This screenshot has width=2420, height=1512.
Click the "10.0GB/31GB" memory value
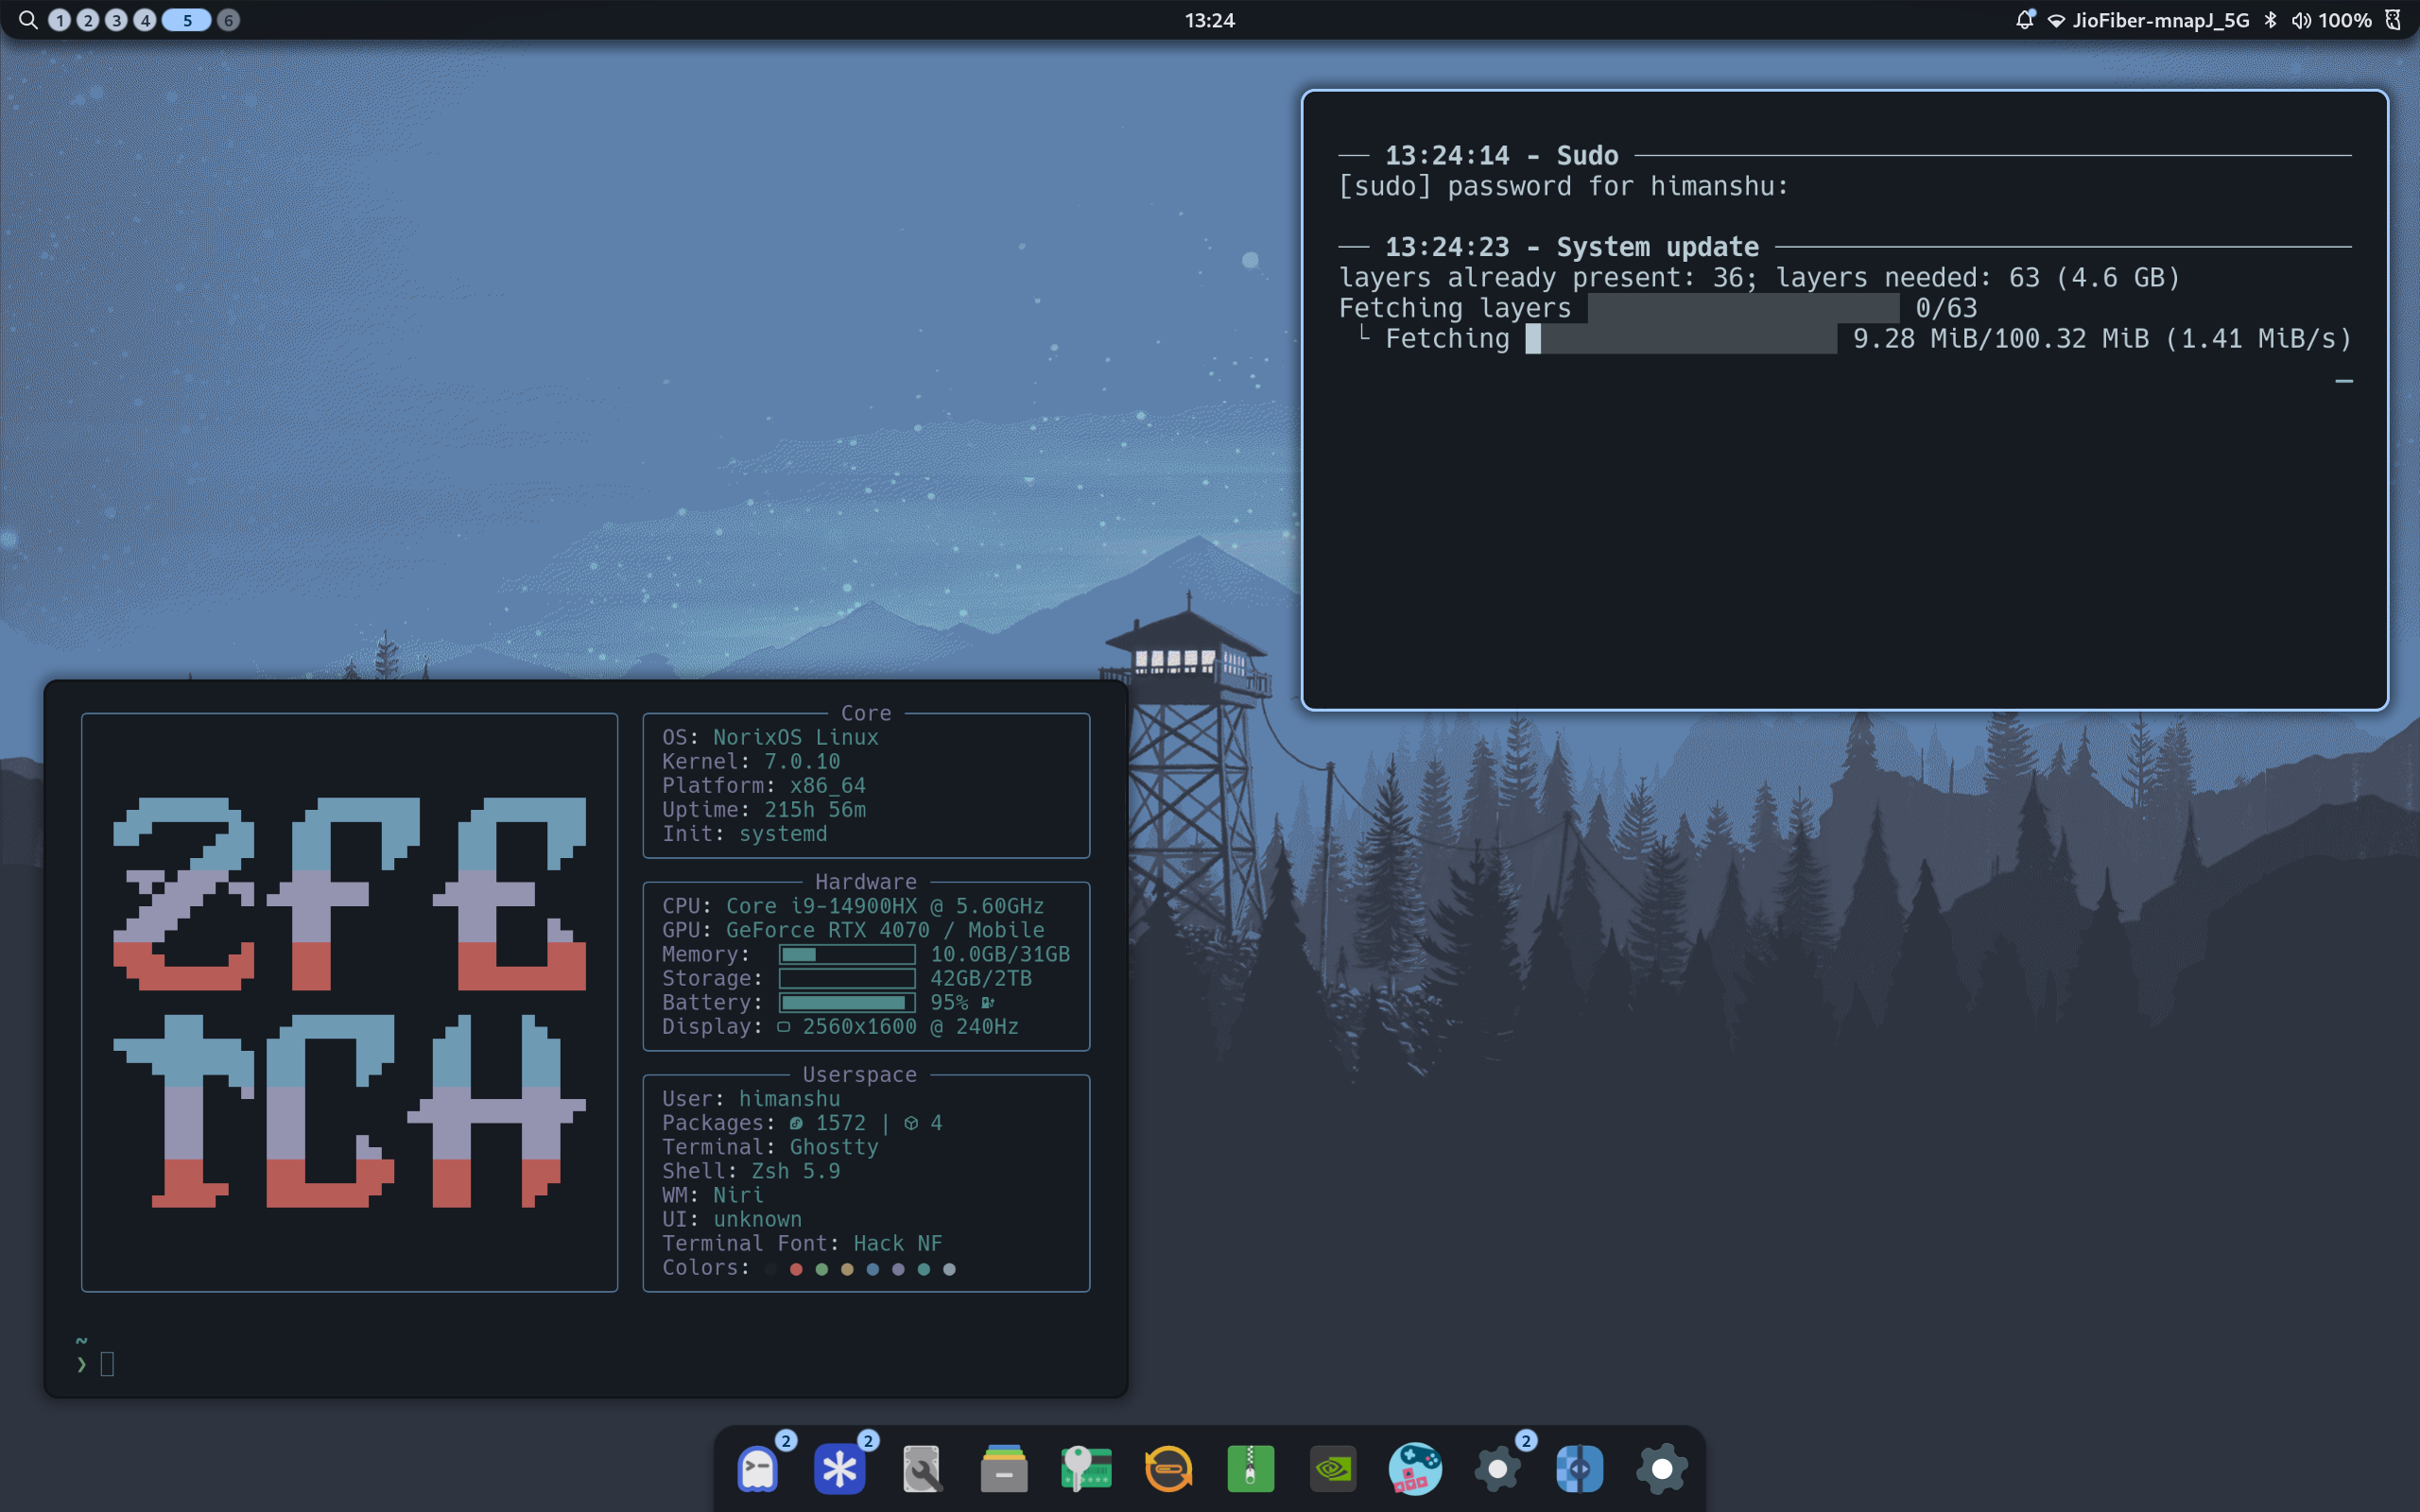click(x=1000, y=954)
